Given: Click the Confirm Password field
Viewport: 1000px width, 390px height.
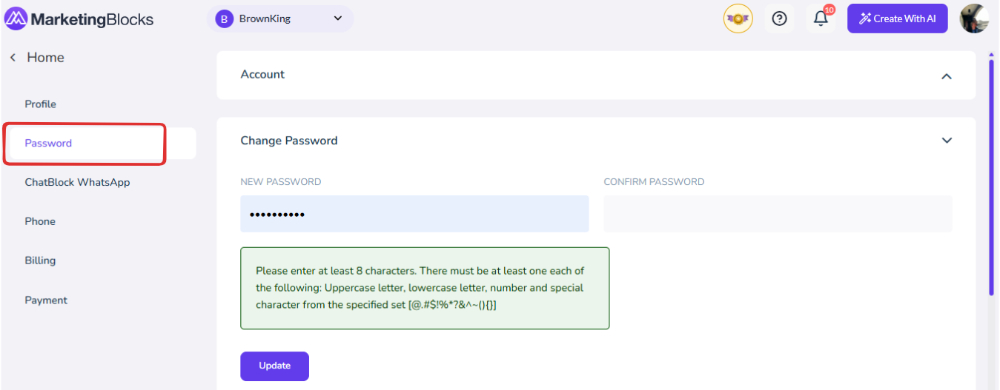Looking at the screenshot, I should [778, 213].
